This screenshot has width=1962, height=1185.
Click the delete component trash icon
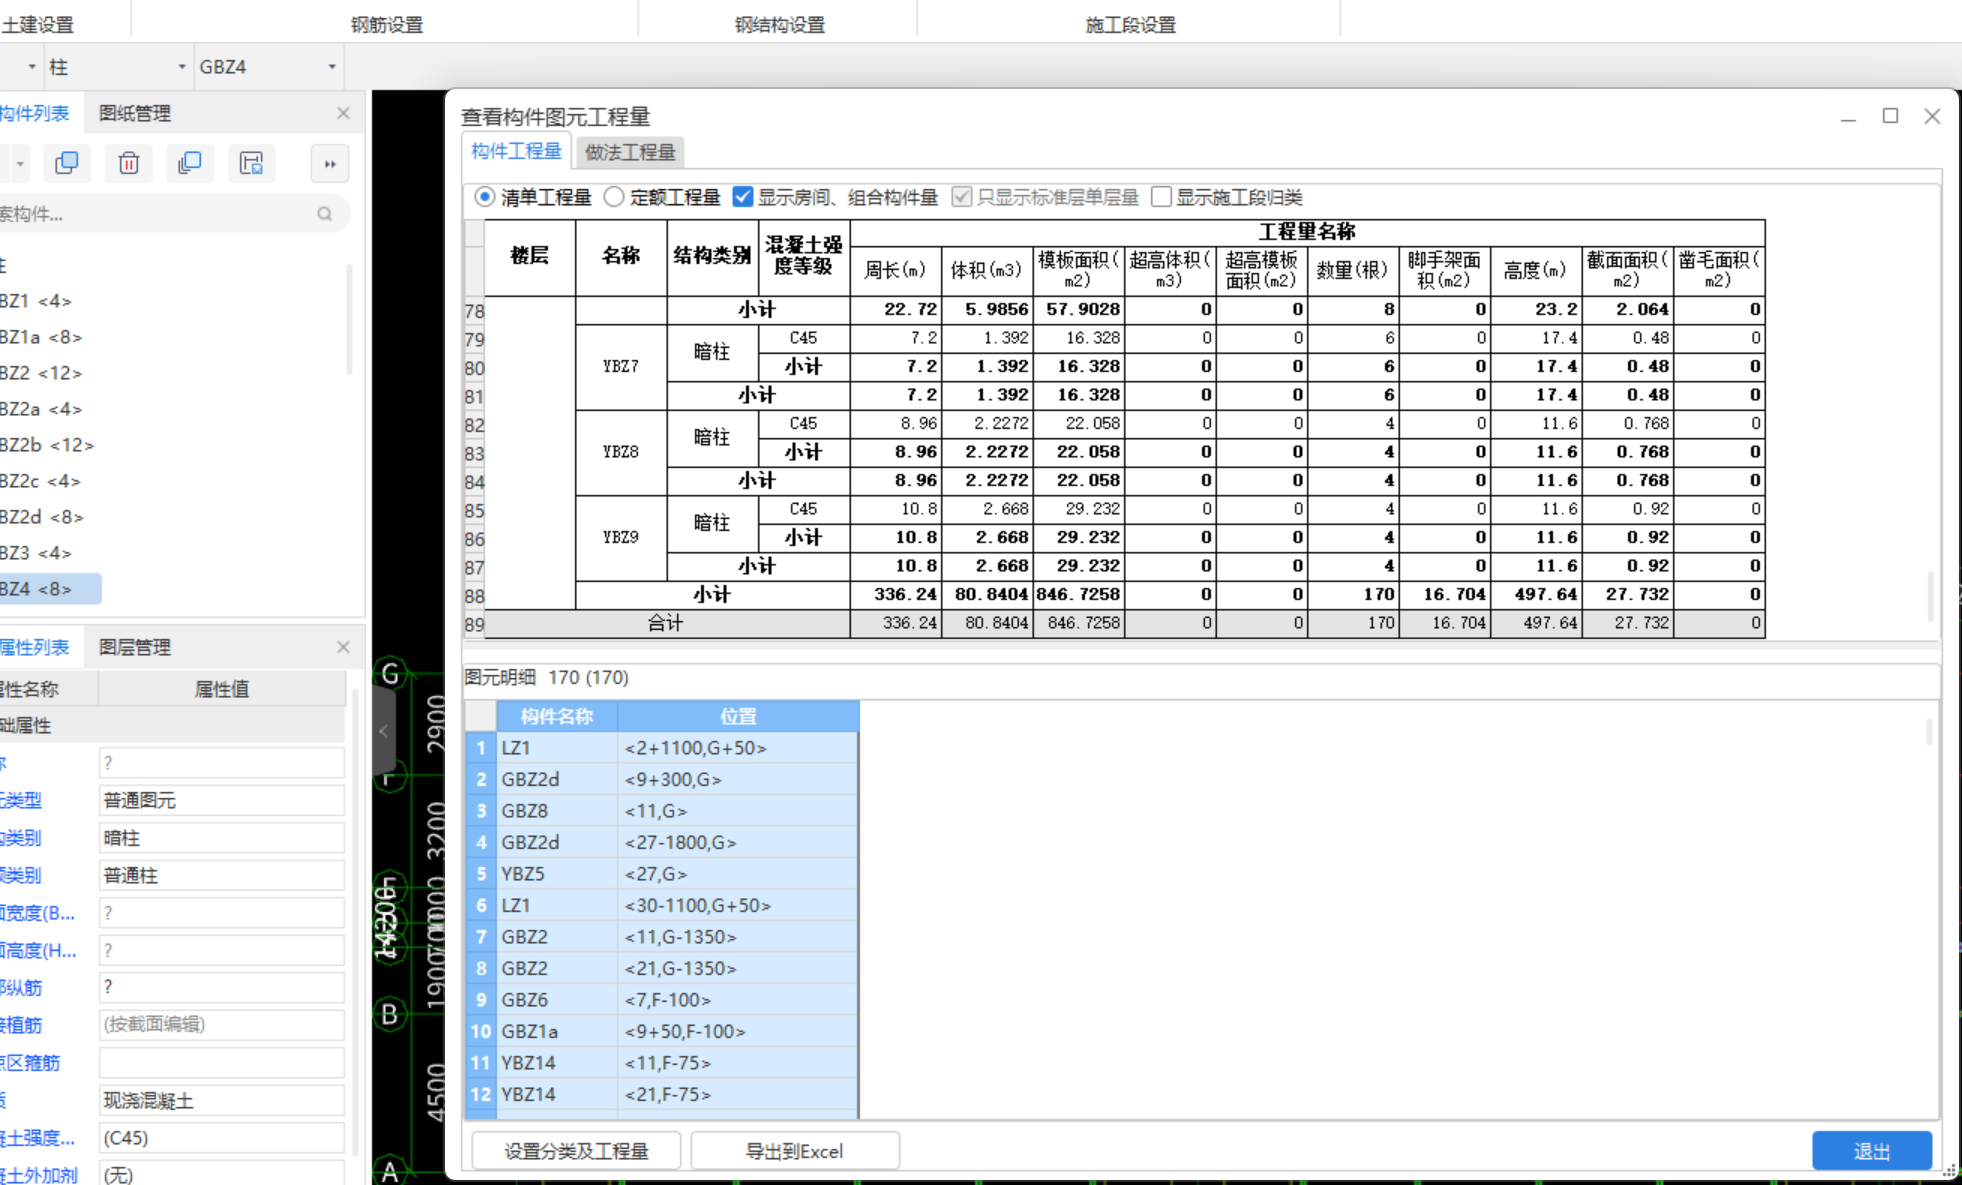pos(128,163)
